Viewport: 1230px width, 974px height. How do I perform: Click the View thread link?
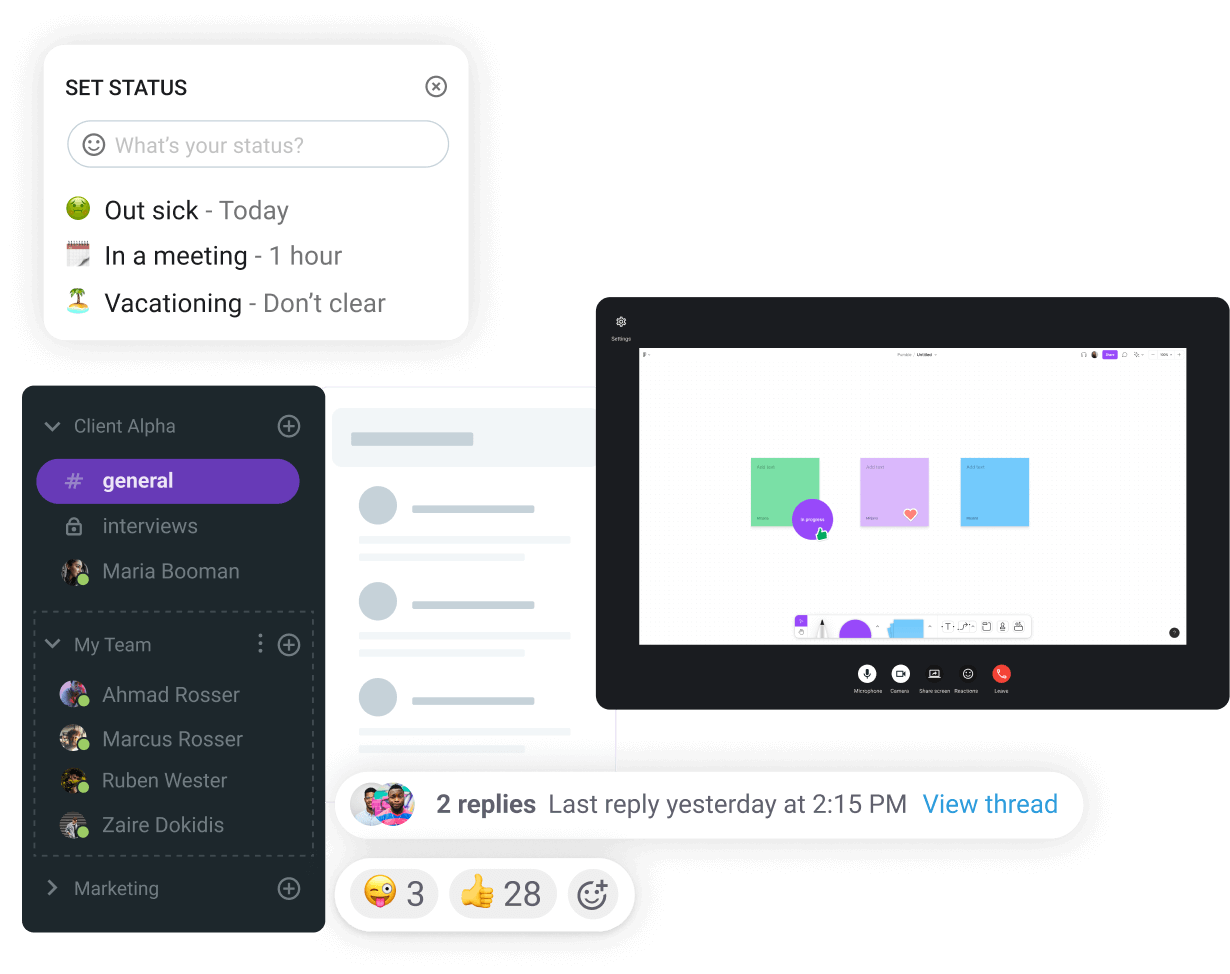click(990, 804)
